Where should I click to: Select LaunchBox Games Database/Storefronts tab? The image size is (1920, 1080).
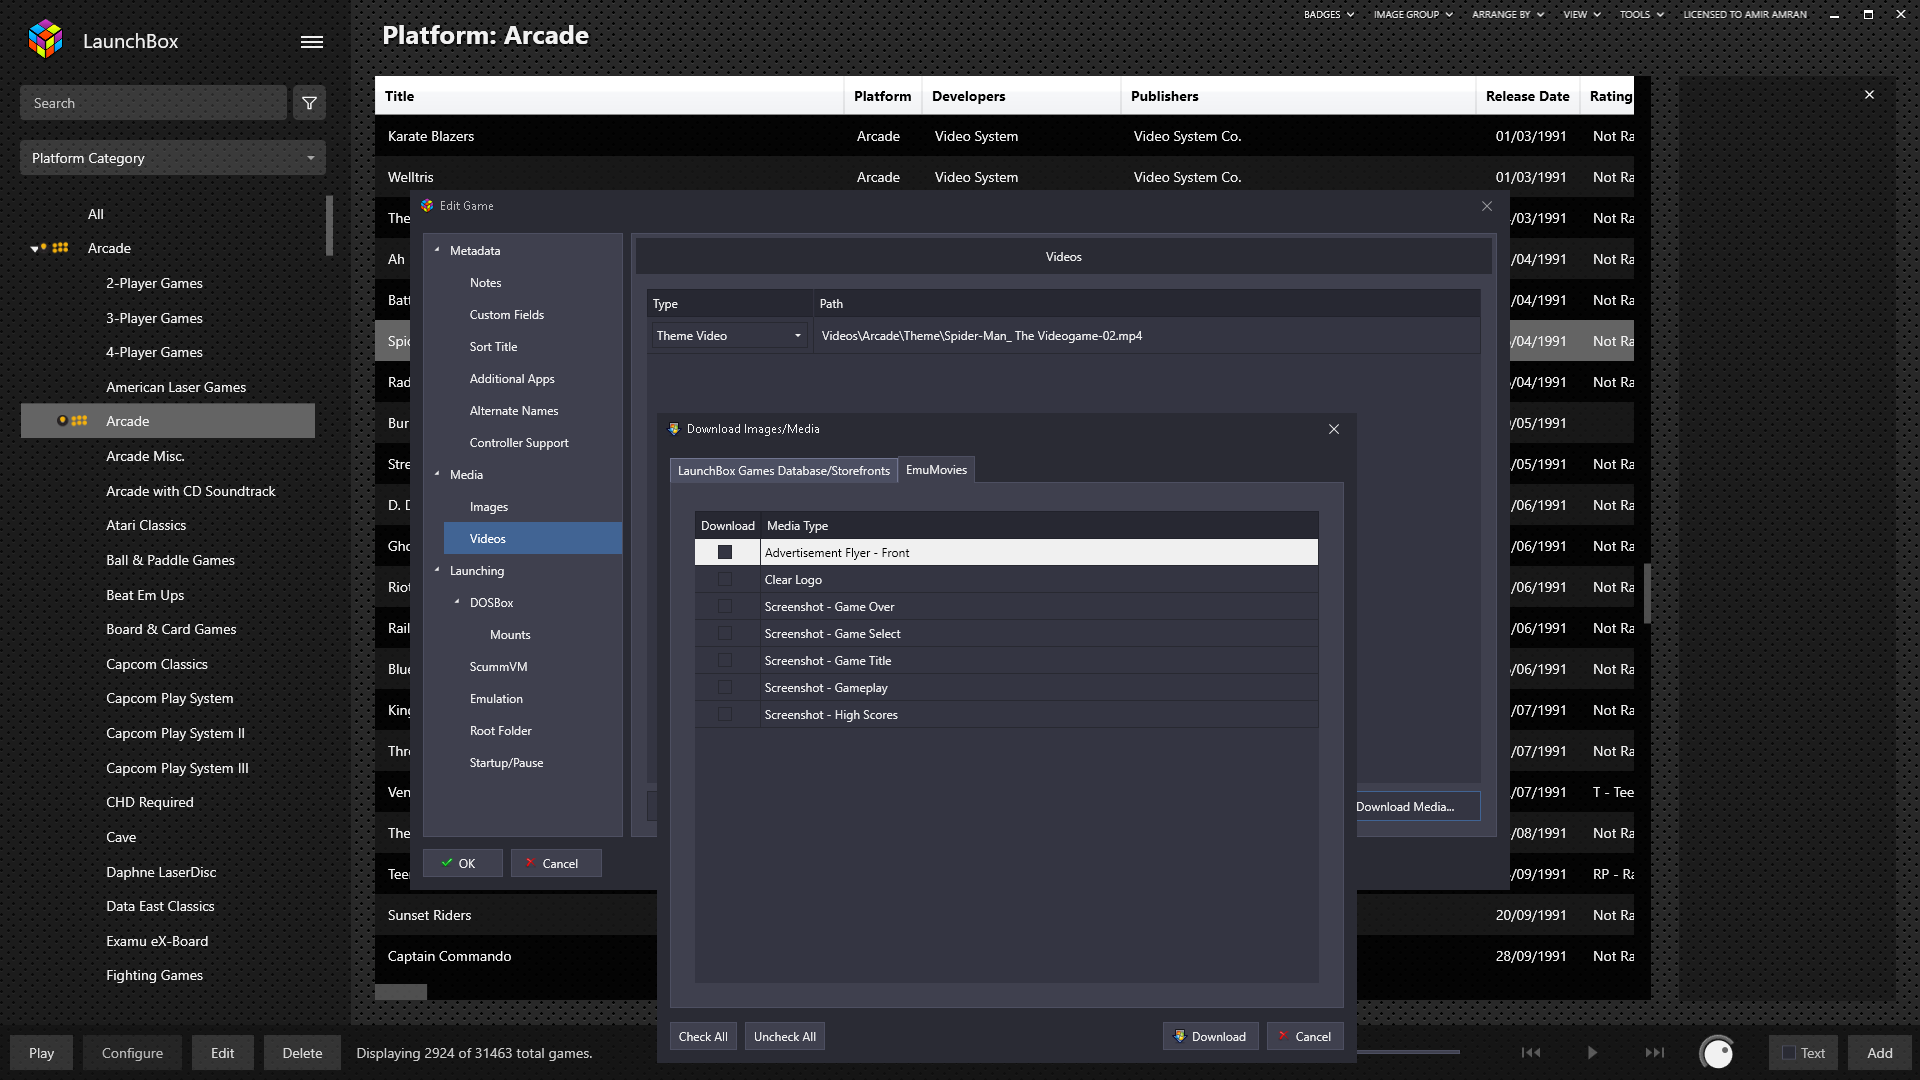(x=784, y=471)
